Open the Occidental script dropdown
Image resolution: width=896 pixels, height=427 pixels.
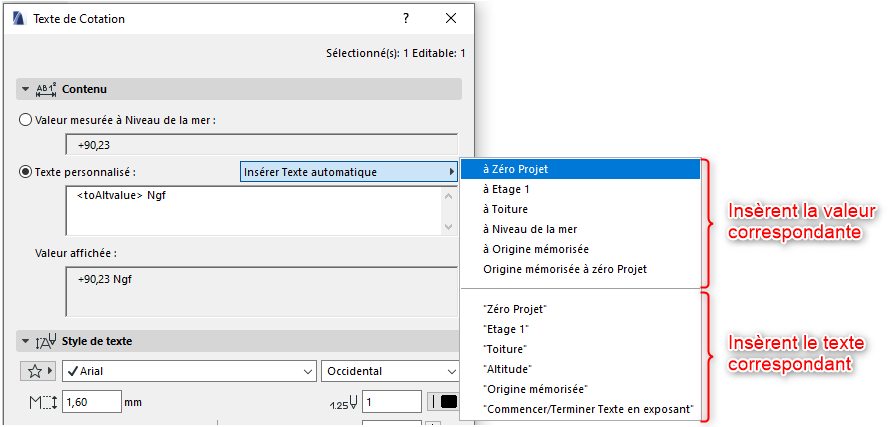pyautogui.click(x=388, y=371)
